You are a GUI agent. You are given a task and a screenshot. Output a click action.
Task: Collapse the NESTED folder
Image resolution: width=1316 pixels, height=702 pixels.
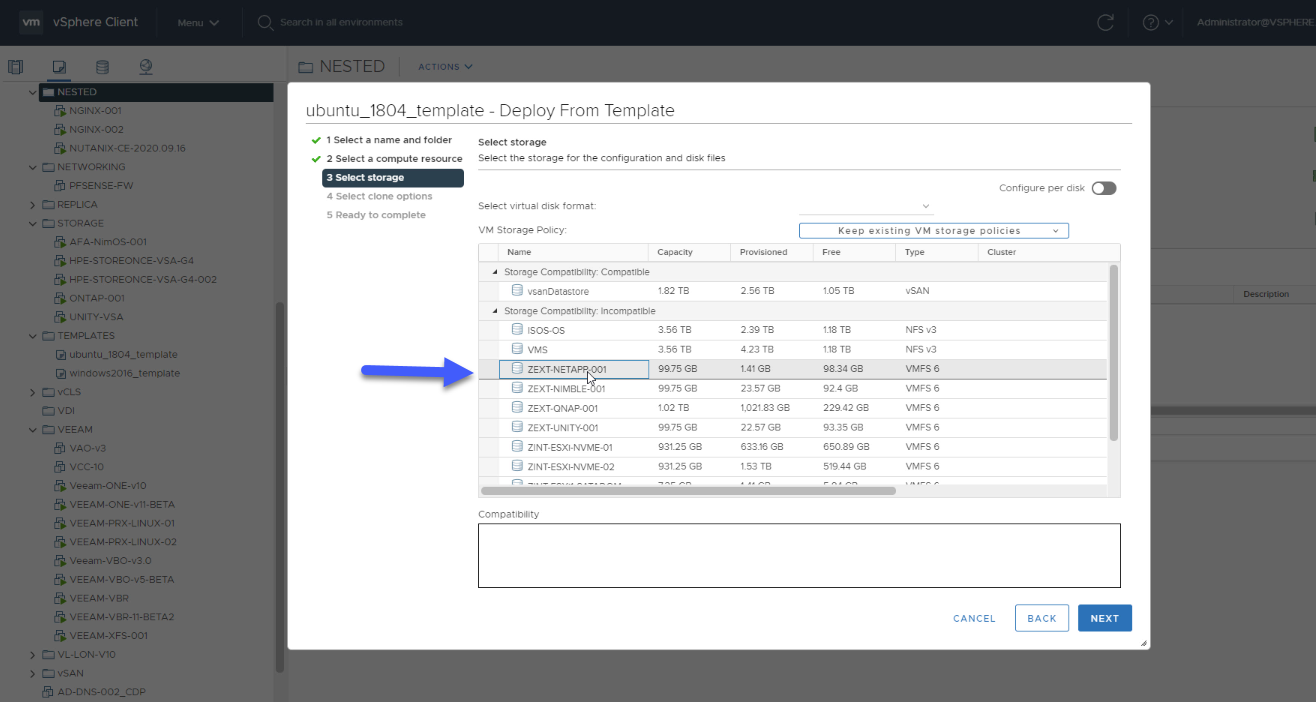click(33, 92)
